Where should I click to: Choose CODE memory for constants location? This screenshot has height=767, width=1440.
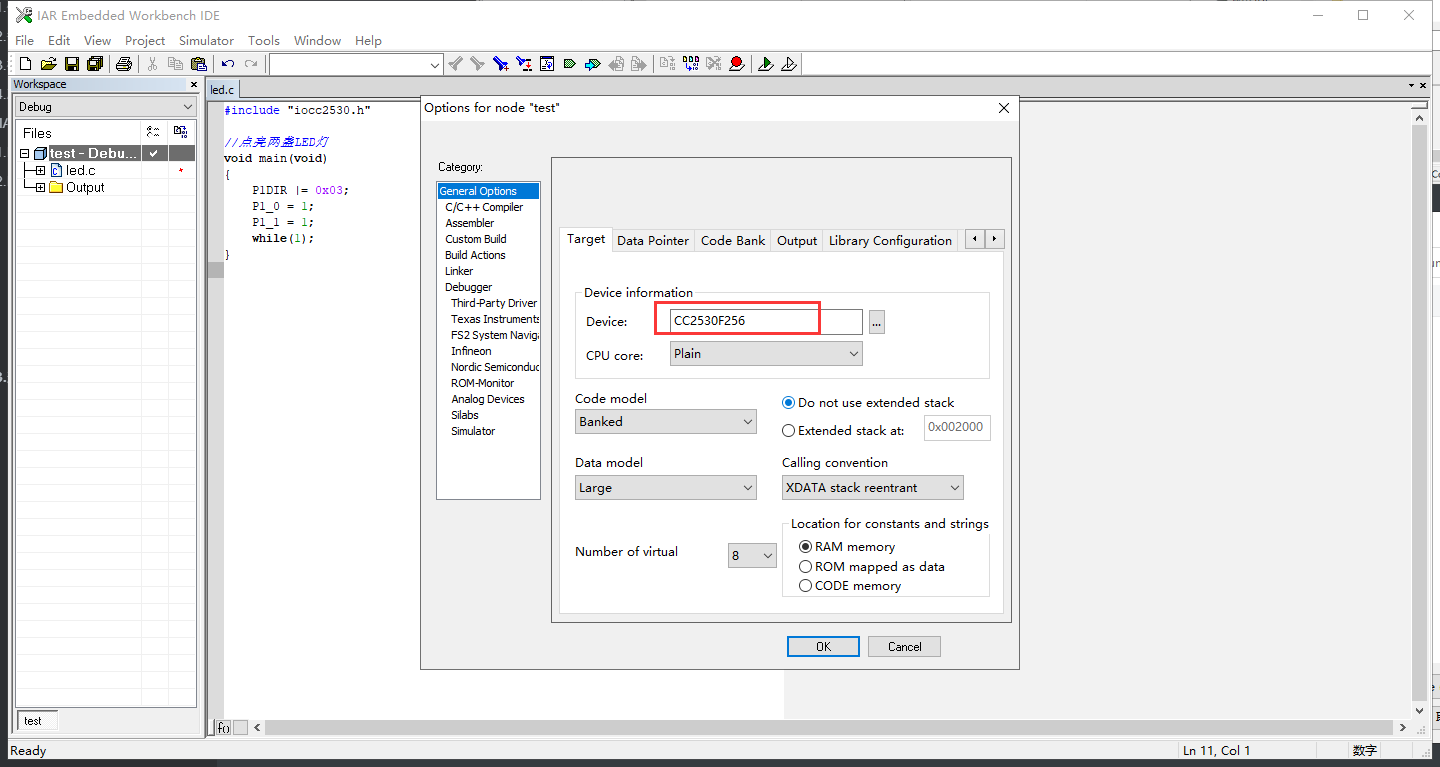pos(805,586)
